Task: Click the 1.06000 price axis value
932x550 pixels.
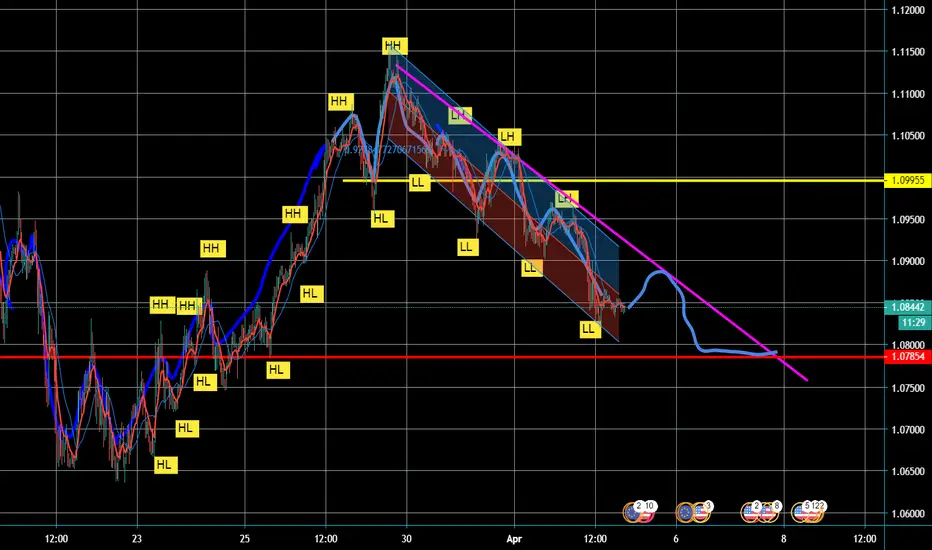Action: click(x=908, y=514)
